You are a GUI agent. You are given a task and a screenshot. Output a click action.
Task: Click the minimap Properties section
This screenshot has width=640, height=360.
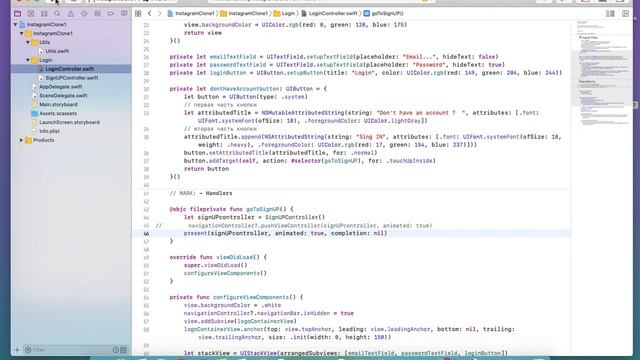pyautogui.click(x=588, y=38)
